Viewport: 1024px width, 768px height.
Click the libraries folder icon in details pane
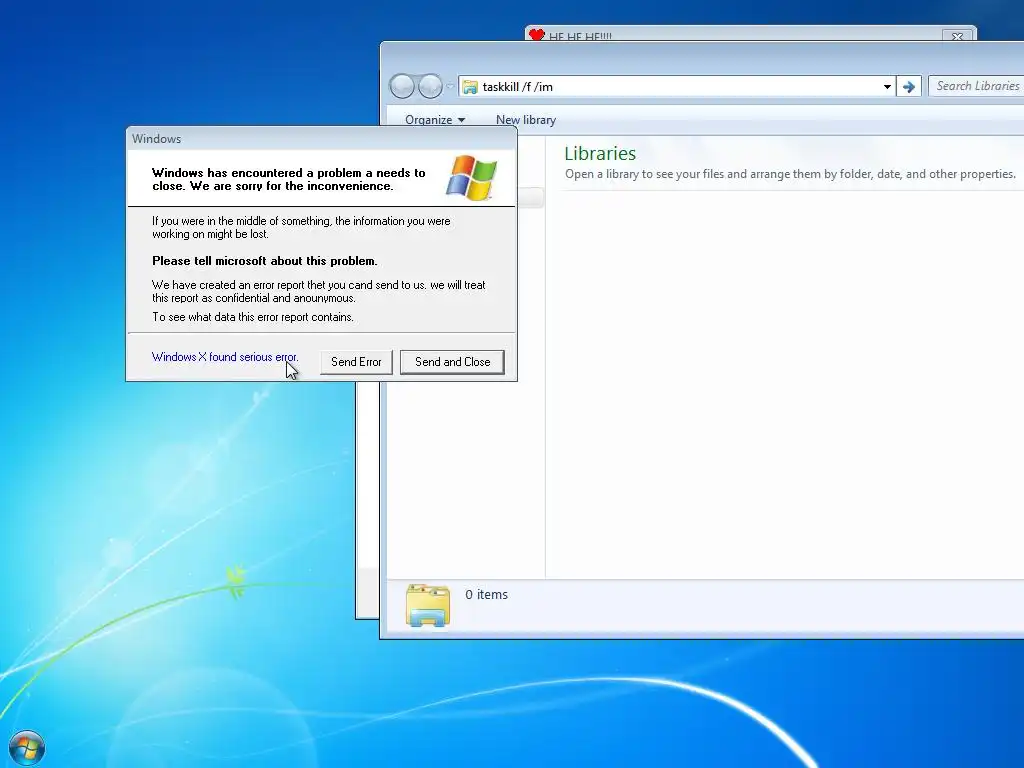[428, 605]
